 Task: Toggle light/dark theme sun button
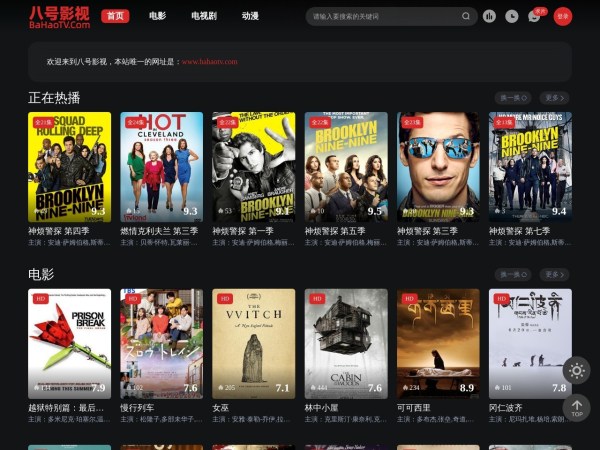577,370
